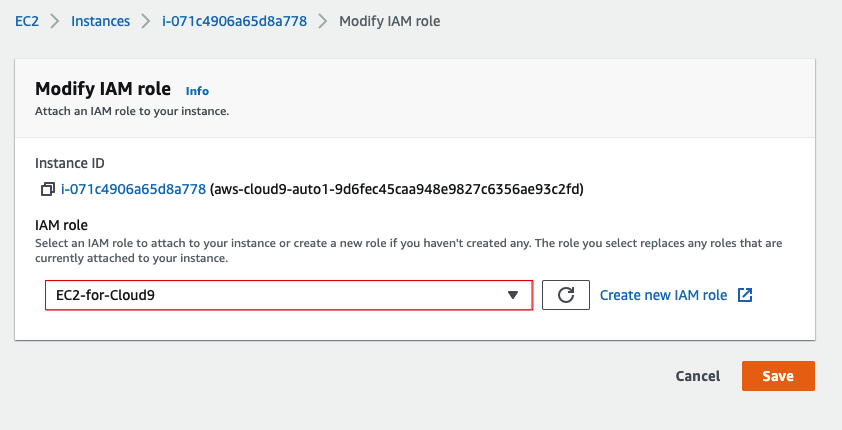Click the chevron after EC2 in the breadcrumb
Image resolution: width=842 pixels, height=430 pixels.
[55, 21]
